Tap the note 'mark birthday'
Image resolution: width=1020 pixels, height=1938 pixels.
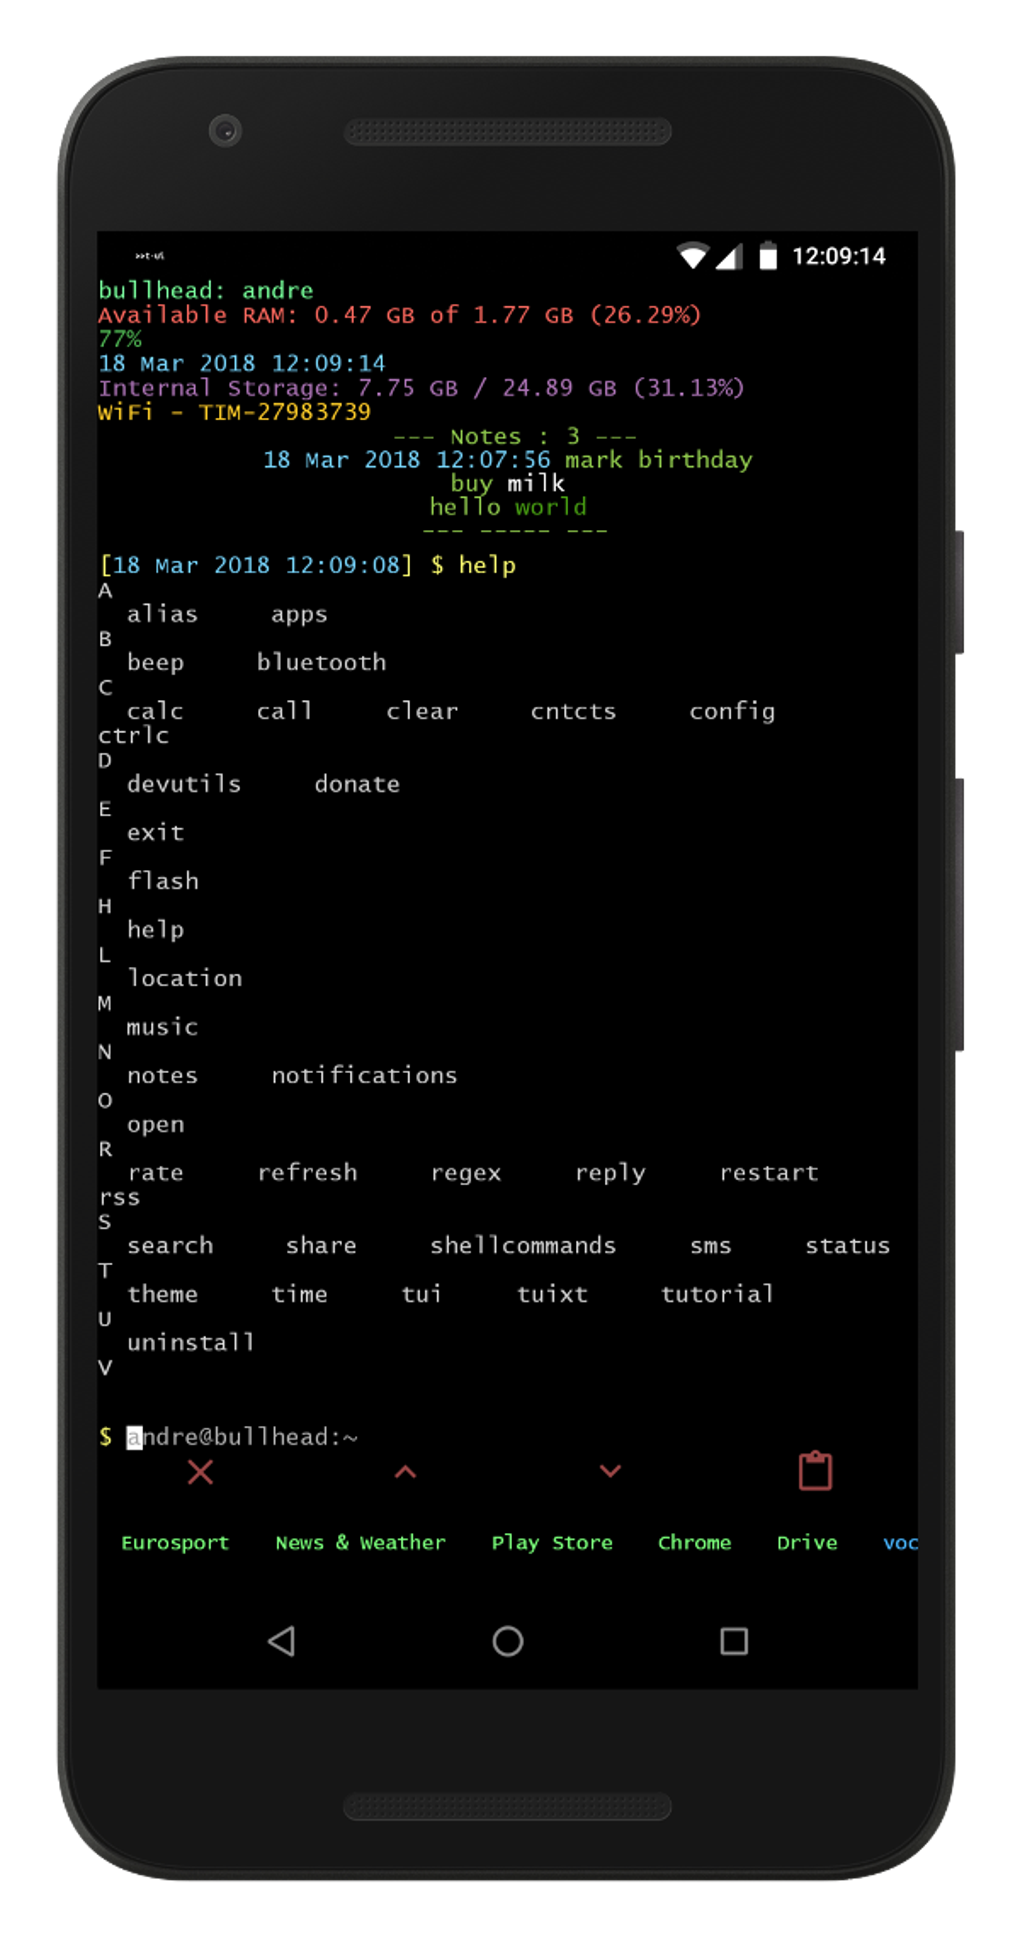coord(658,460)
